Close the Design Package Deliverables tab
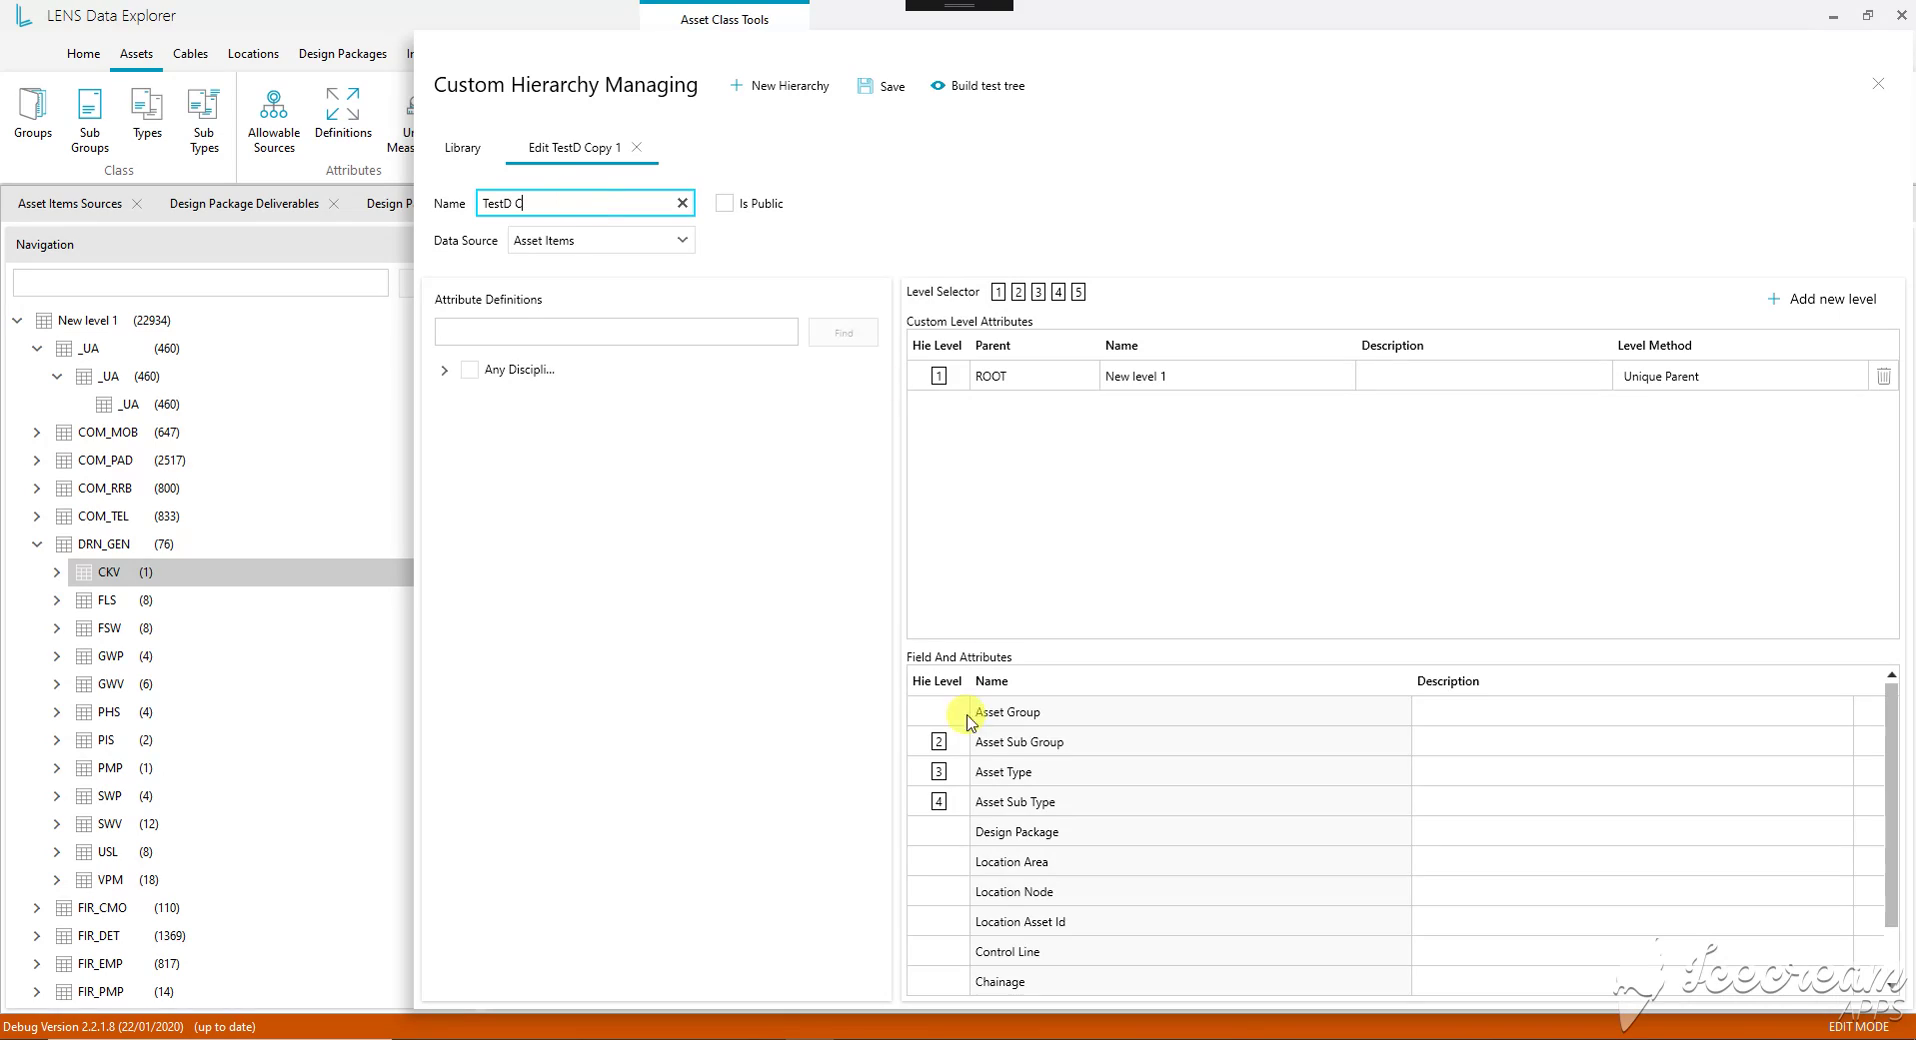The height and width of the screenshot is (1040, 1916). coord(334,204)
